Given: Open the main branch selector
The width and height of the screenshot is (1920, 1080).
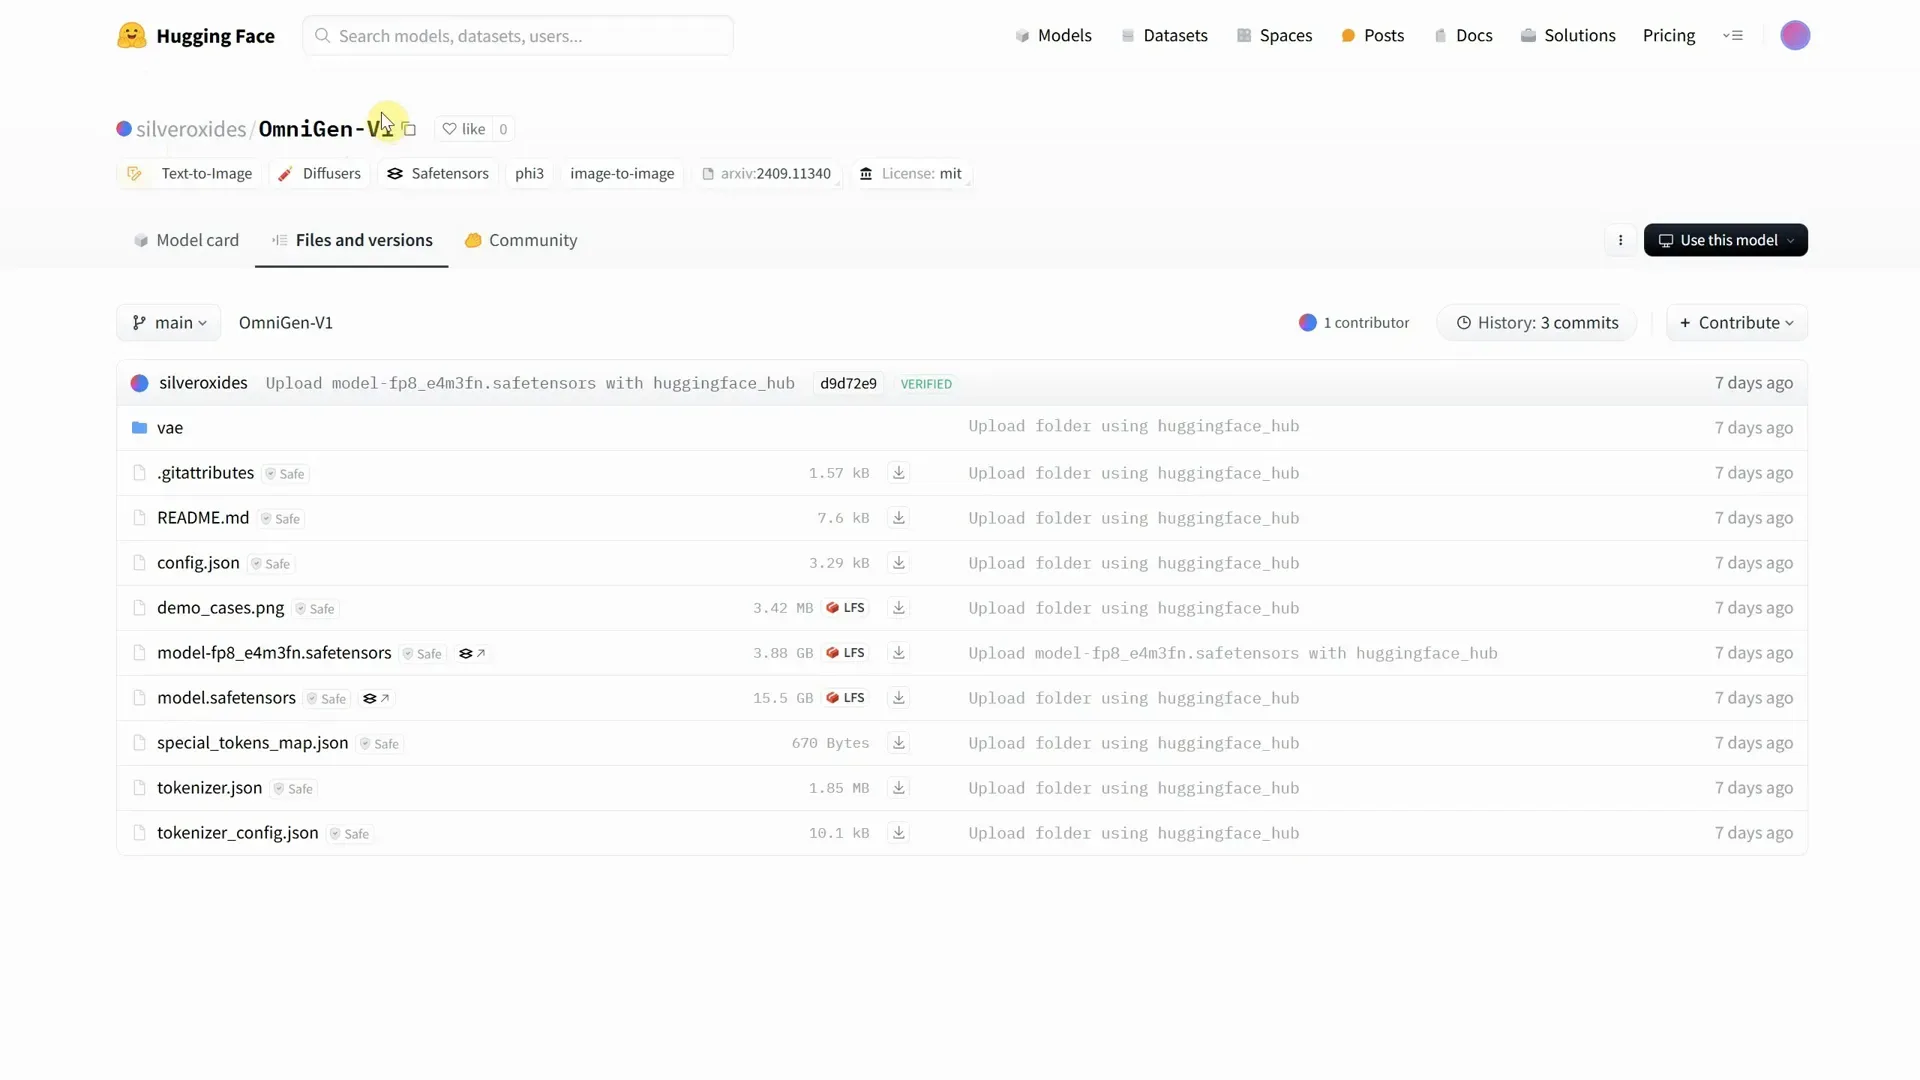Looking at the screenshot, I should [x=168, y=322].
